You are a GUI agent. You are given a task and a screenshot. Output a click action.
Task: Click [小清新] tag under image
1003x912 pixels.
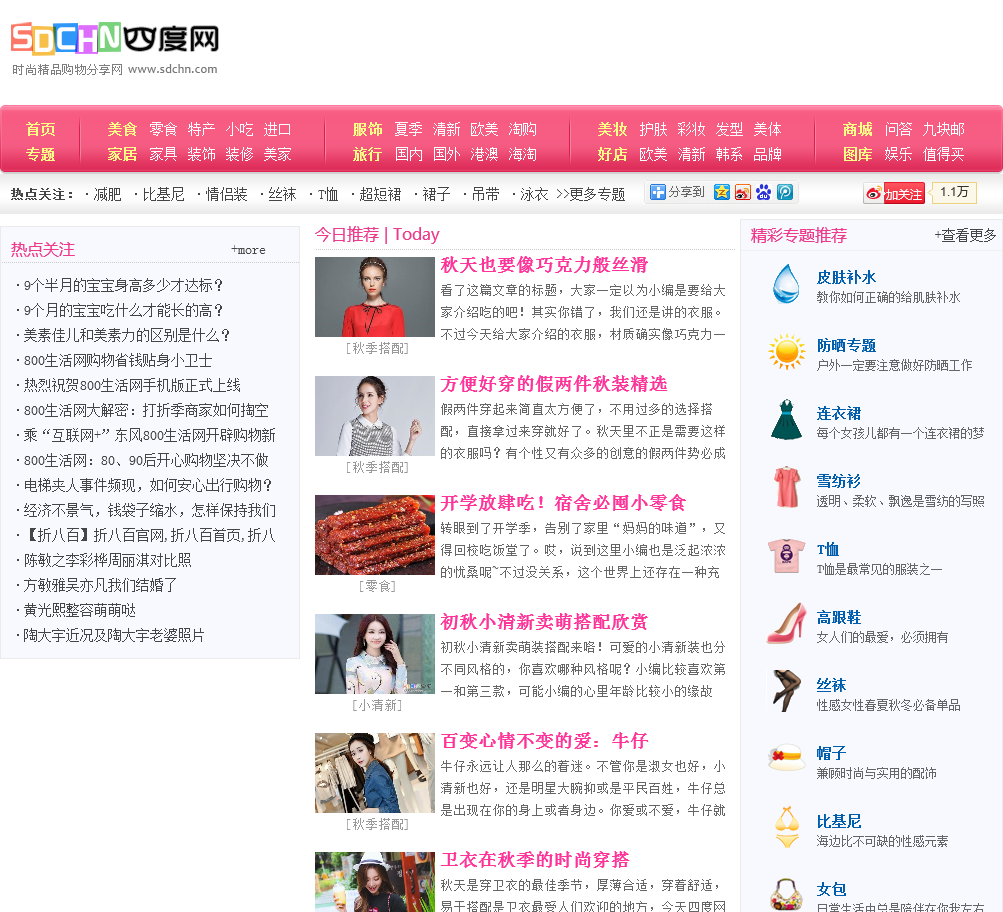point(377,705)
